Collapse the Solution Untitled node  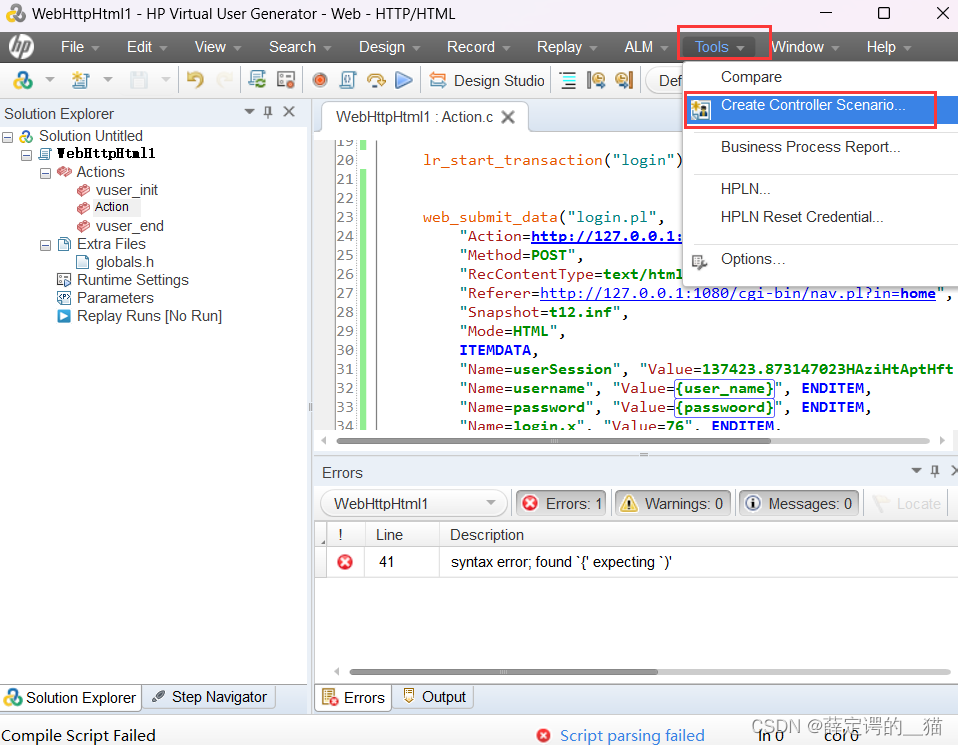coord(8,136)
